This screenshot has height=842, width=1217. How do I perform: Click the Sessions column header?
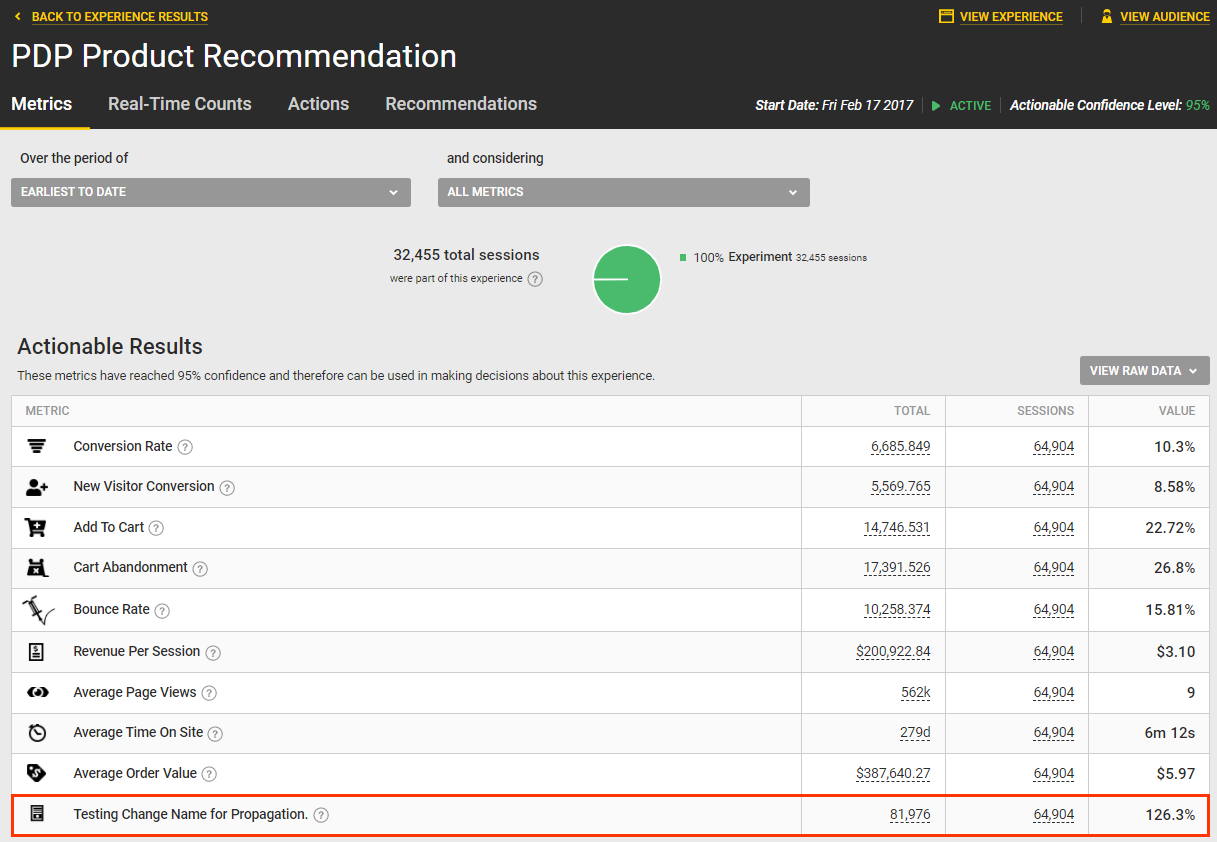[1046, 411]
